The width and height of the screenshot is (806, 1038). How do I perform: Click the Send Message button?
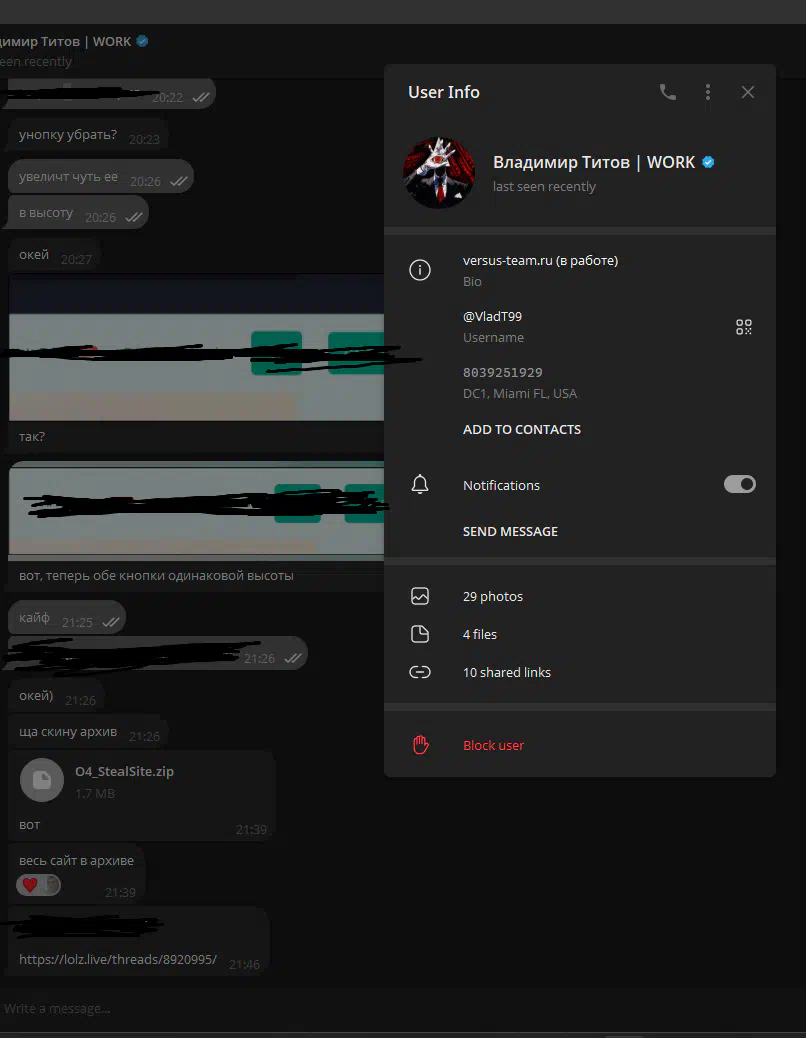[510, 531]
